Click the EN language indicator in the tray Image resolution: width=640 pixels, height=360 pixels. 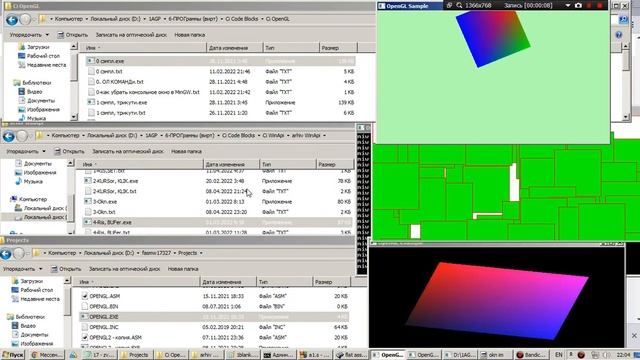[x=559, y=355]
